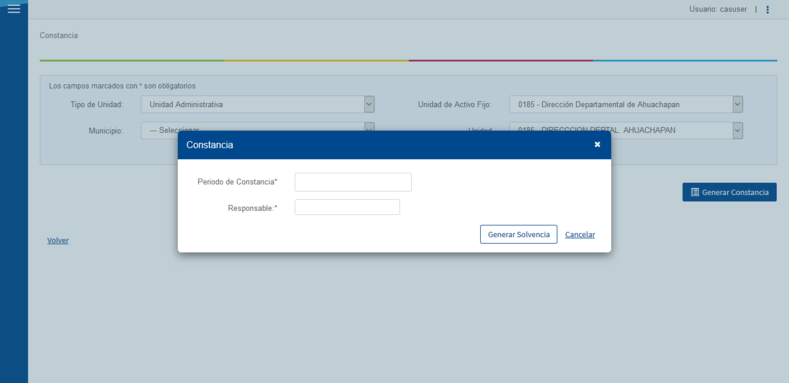Click the Constancia page heading

click(x=59, y=36)
